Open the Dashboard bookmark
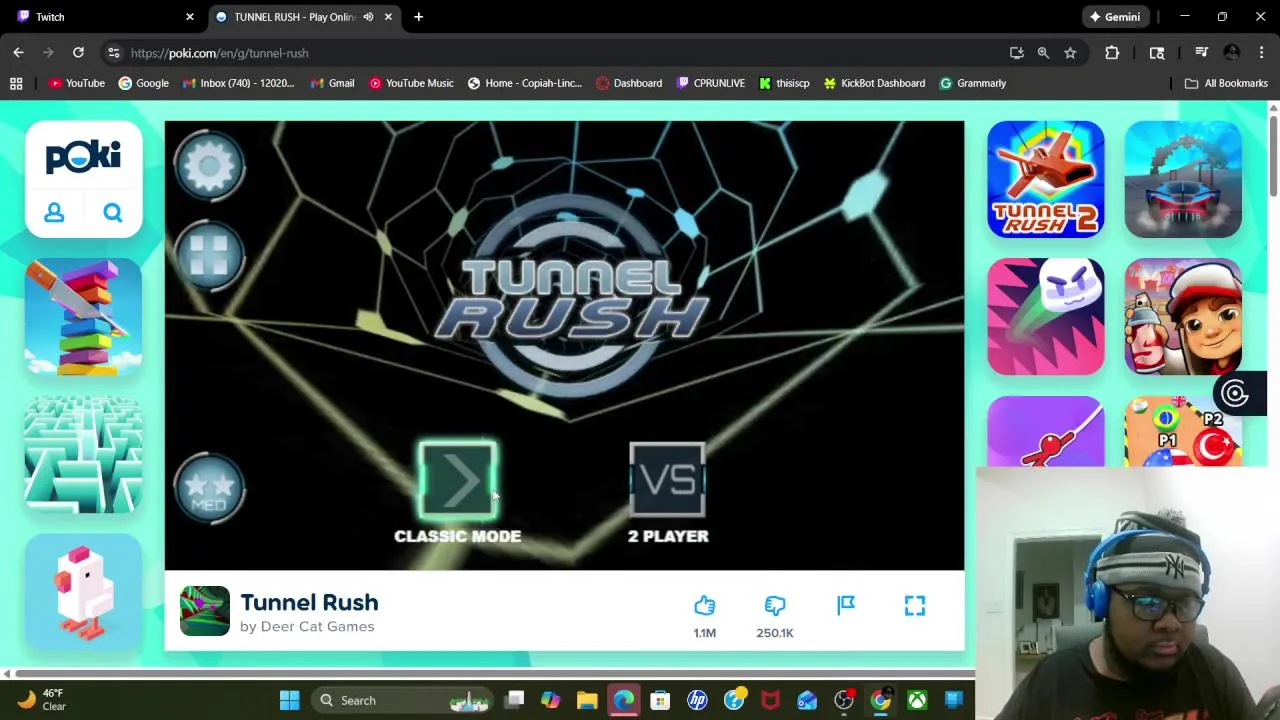 pyautogui.click(x=629, y=83)
